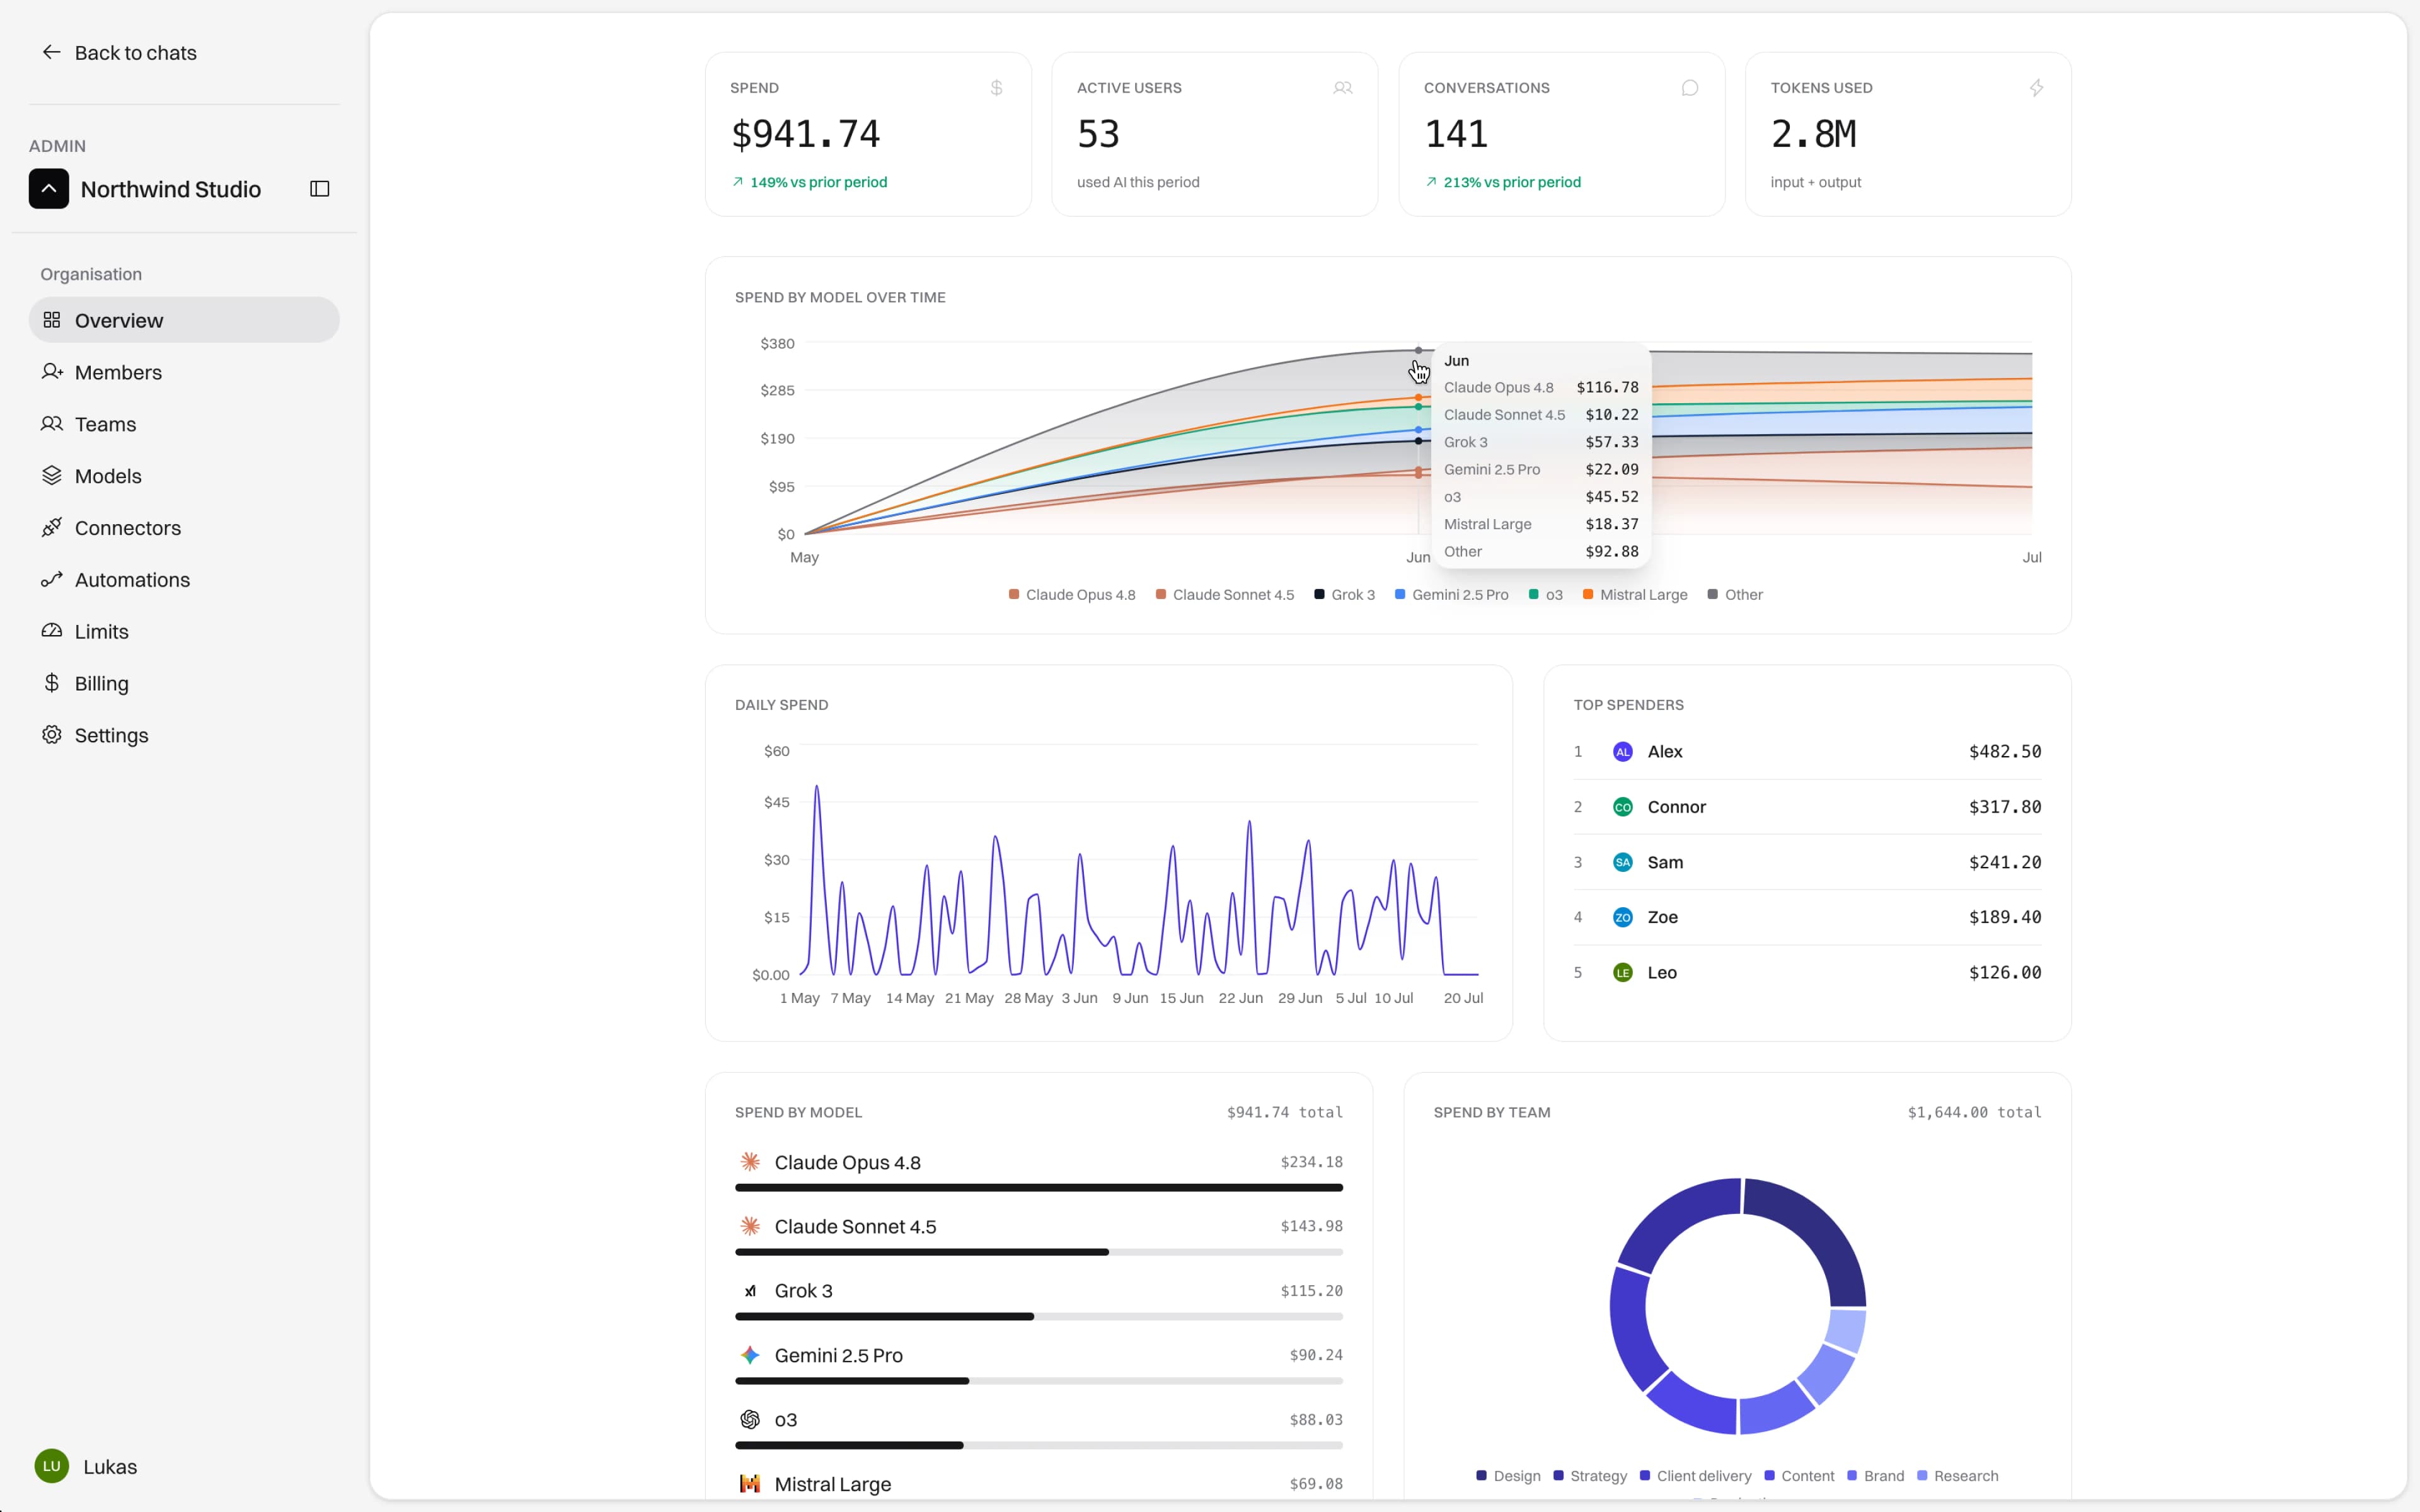Select Alex in Top Spenders
This screenshot has height=1512, width=2420.
1807,752
